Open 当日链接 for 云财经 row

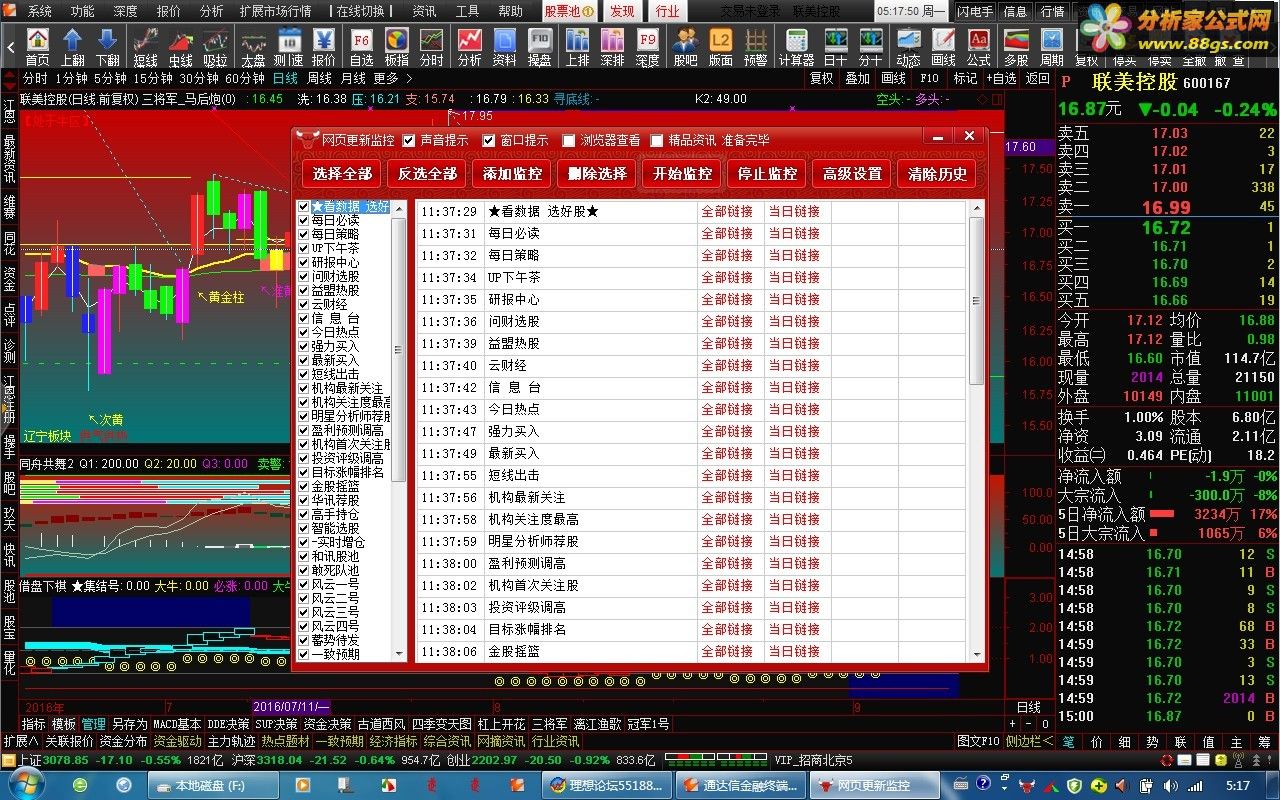pos(794,365)
